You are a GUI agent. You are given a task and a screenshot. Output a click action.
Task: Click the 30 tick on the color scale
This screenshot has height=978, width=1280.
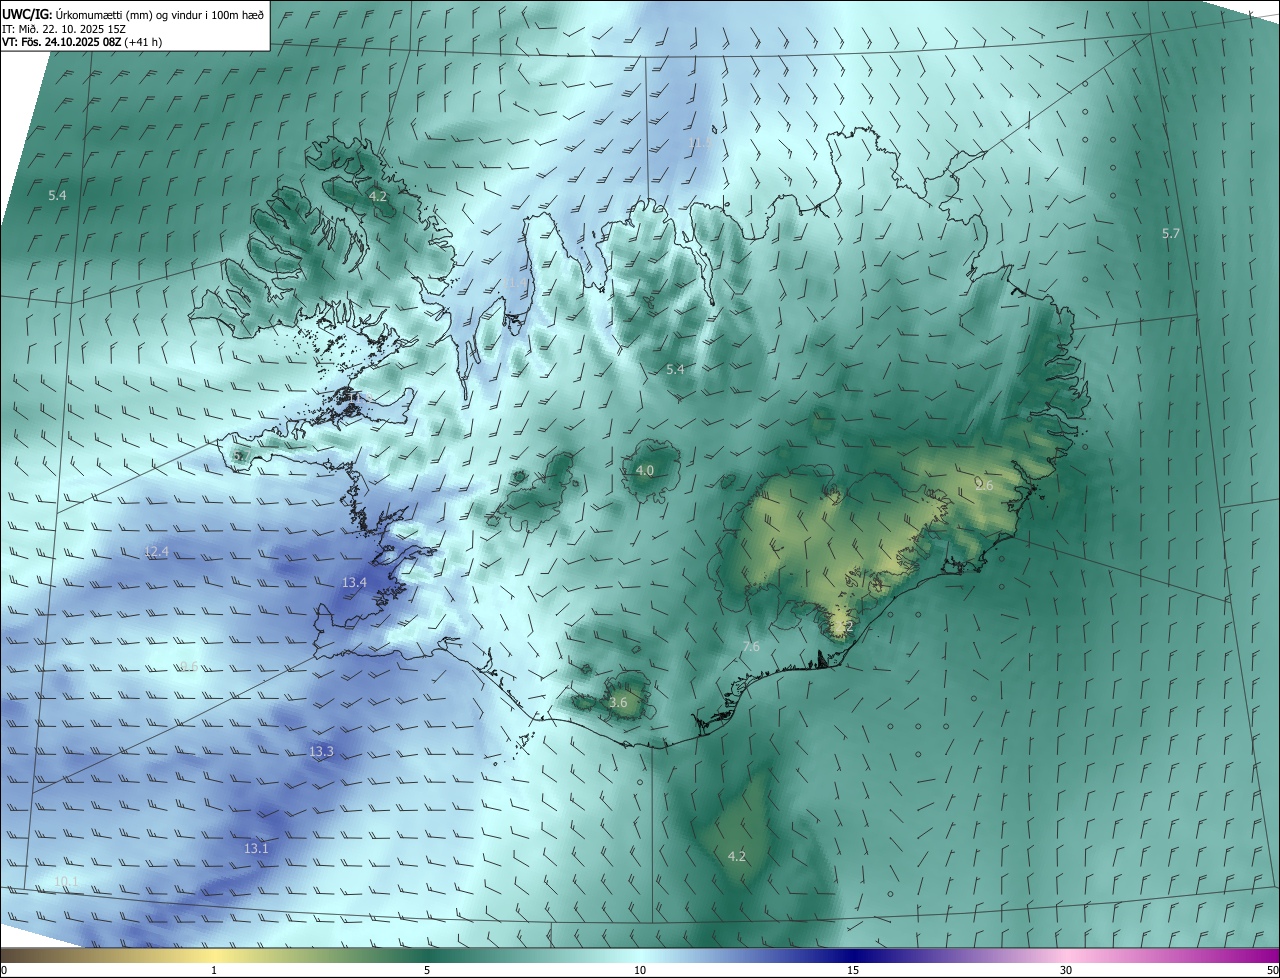point(1066,971)
